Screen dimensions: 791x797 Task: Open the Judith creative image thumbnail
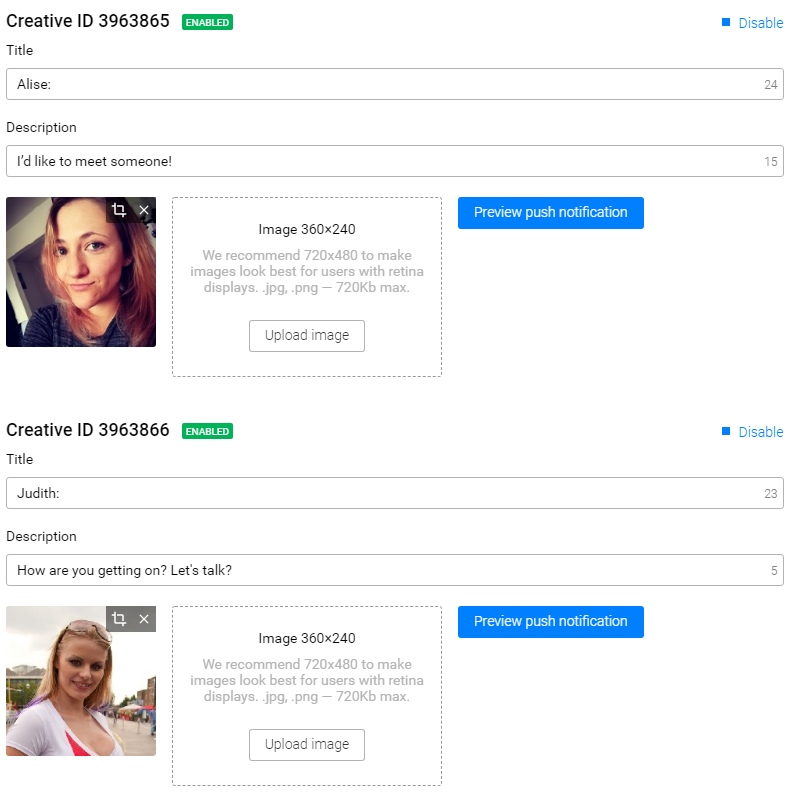tap(81, 681)
